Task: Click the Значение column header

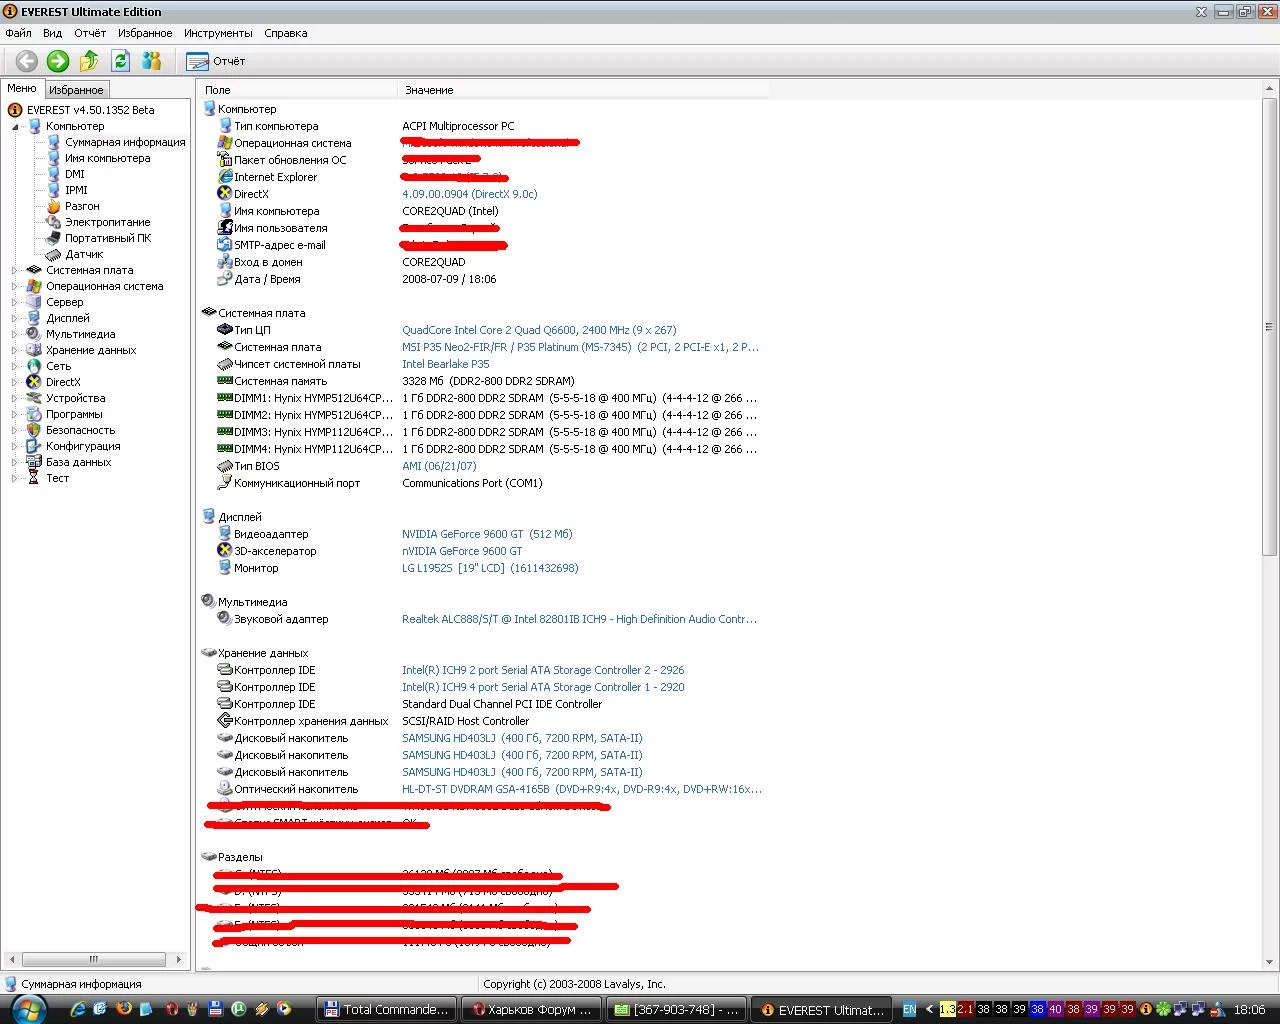Action: (x=584, y=90)
